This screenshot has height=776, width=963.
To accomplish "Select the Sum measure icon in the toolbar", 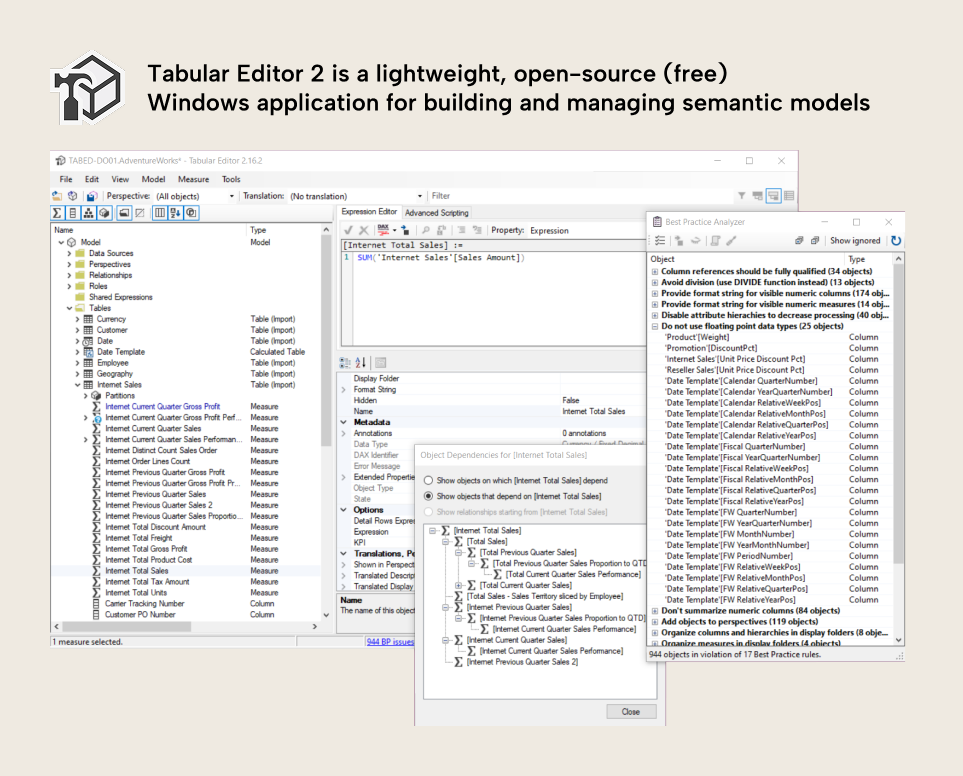I will [x=56, y=212].
